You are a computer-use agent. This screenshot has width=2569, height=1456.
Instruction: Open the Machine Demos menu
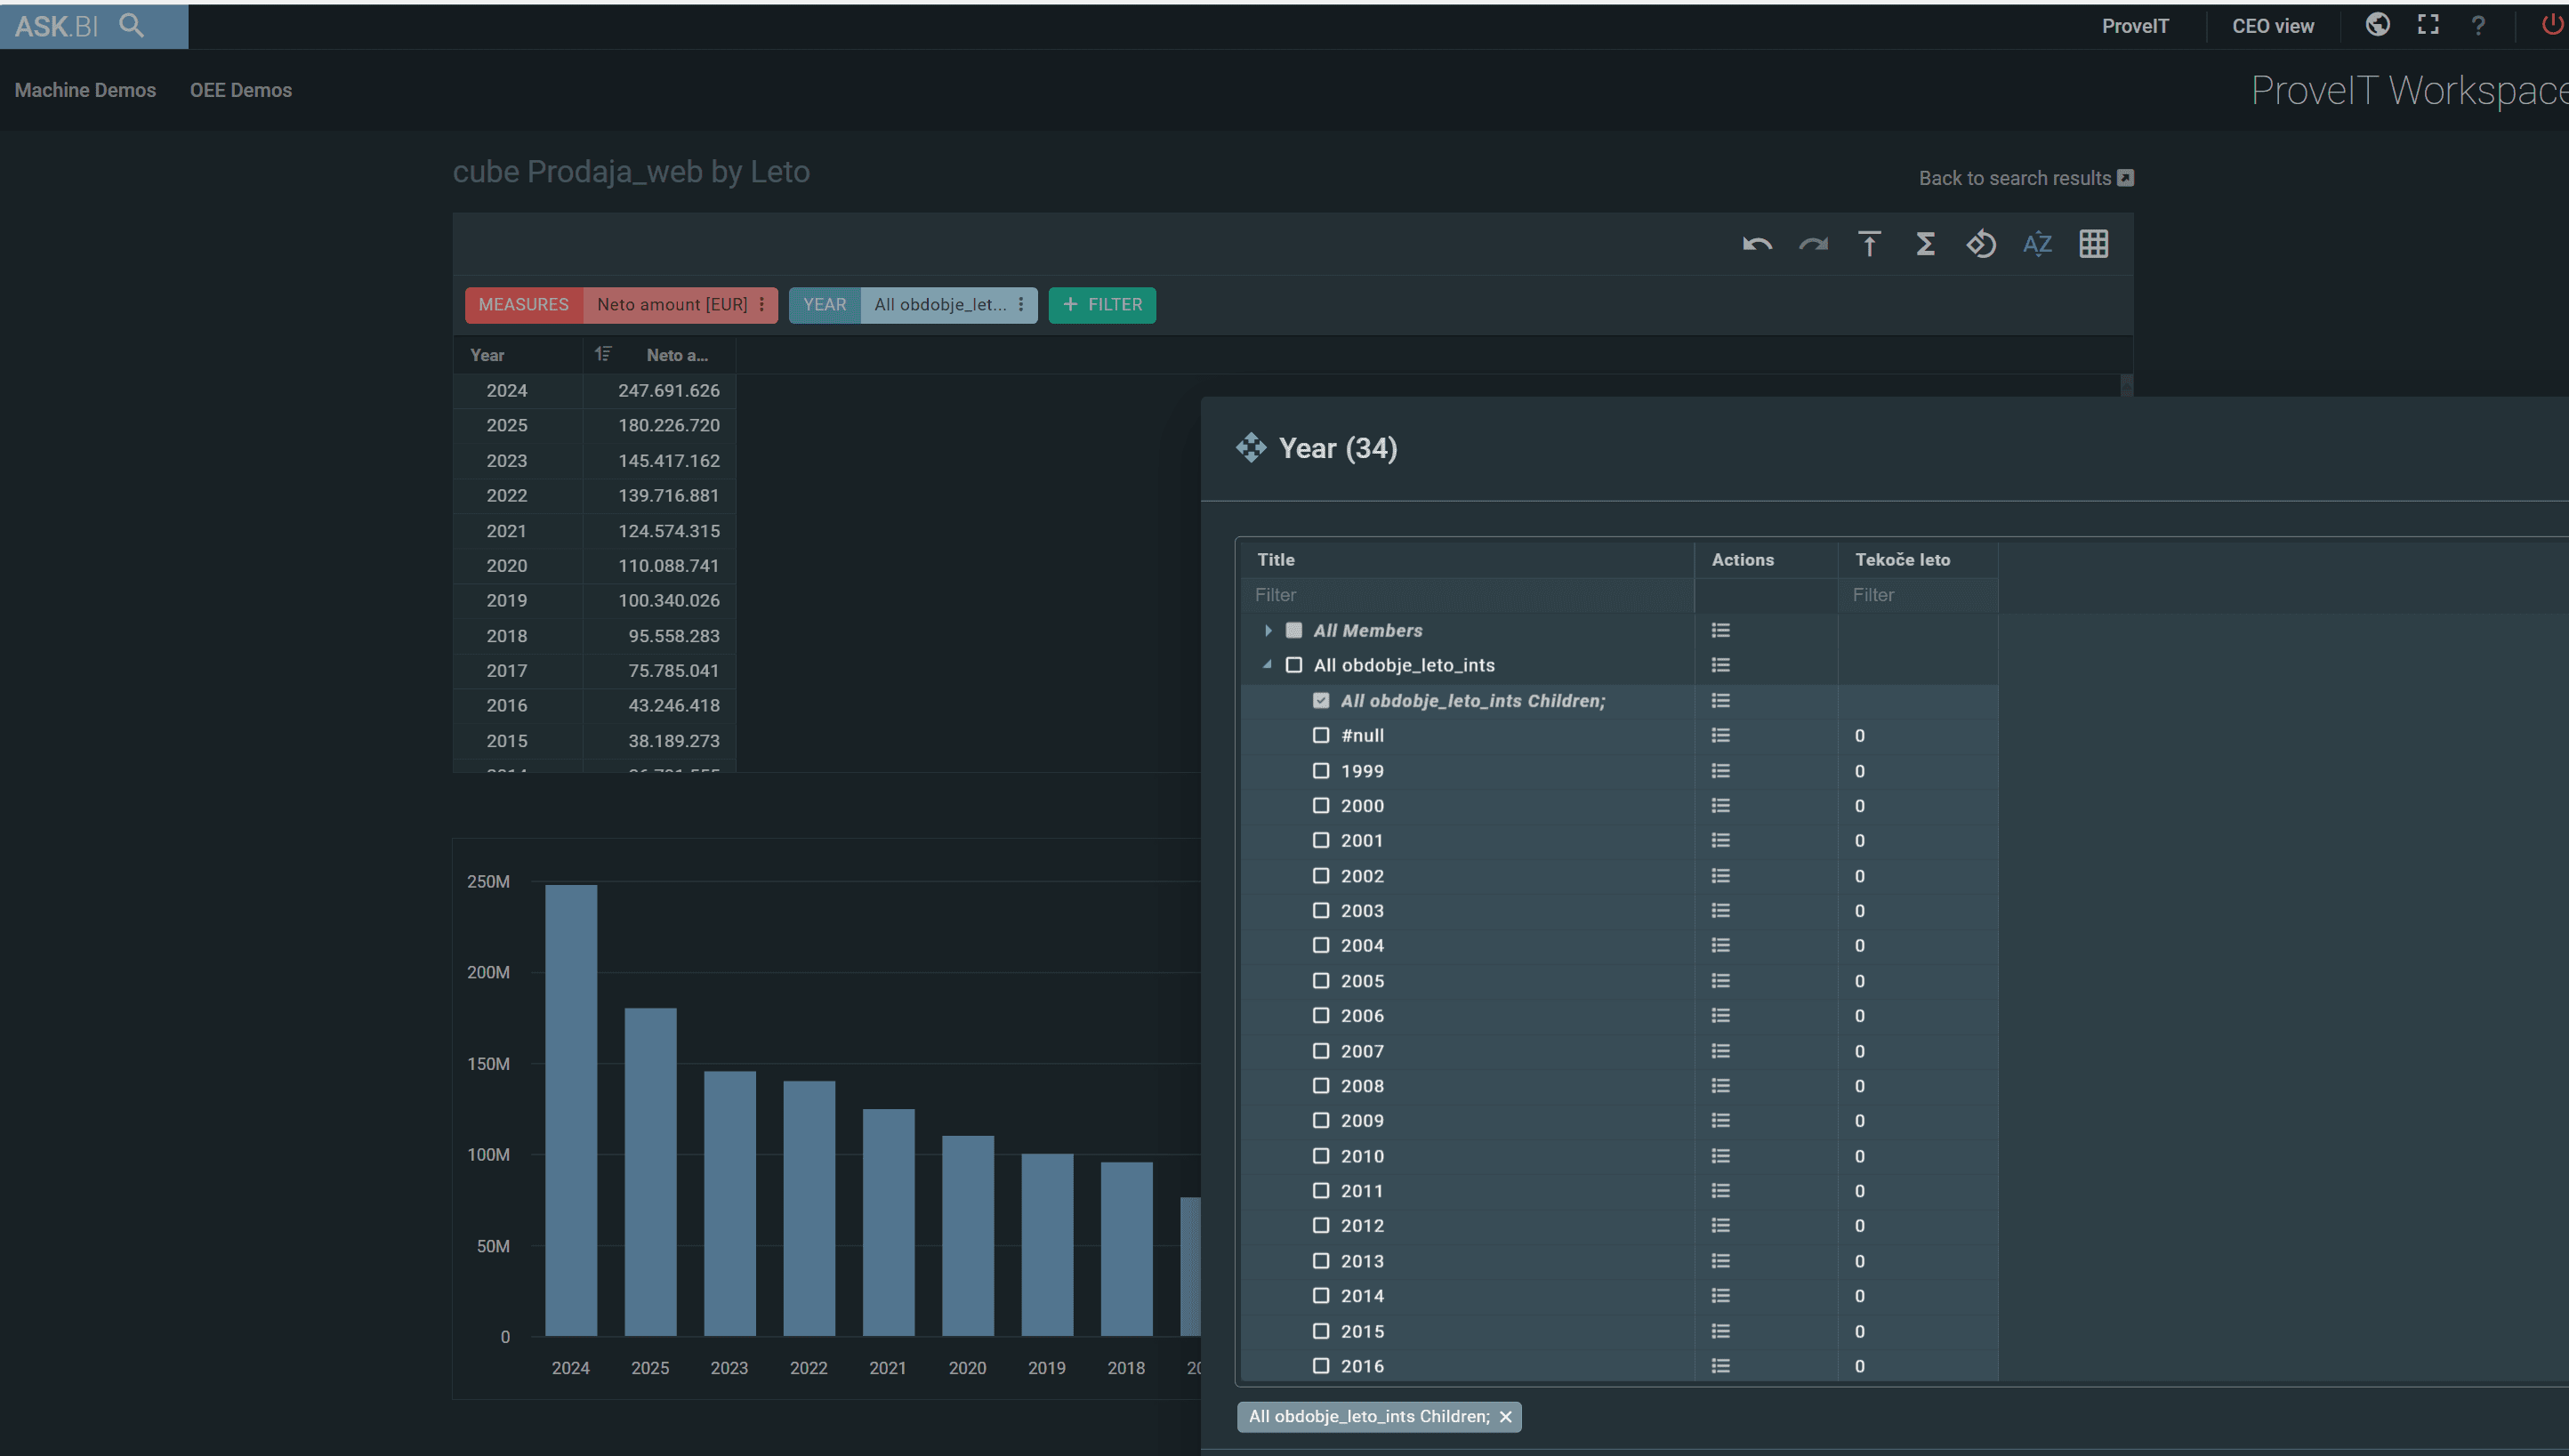point(85,90)
